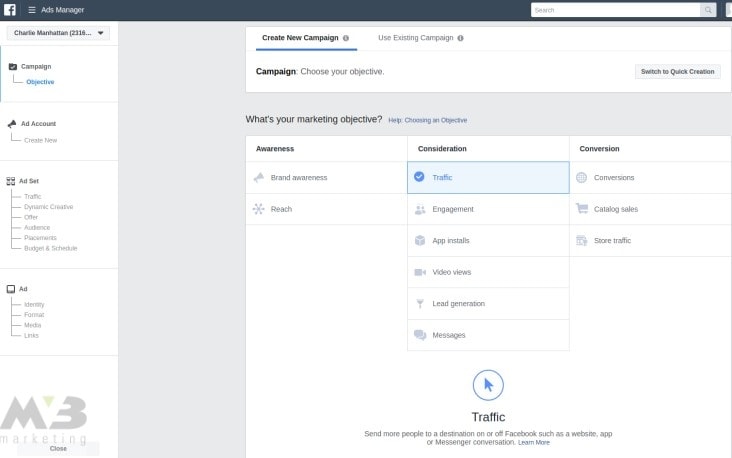Screen dimensions: 732x458
Task: Click the Ad Account megaphone icon in sidebar
Action: point(12,124)
